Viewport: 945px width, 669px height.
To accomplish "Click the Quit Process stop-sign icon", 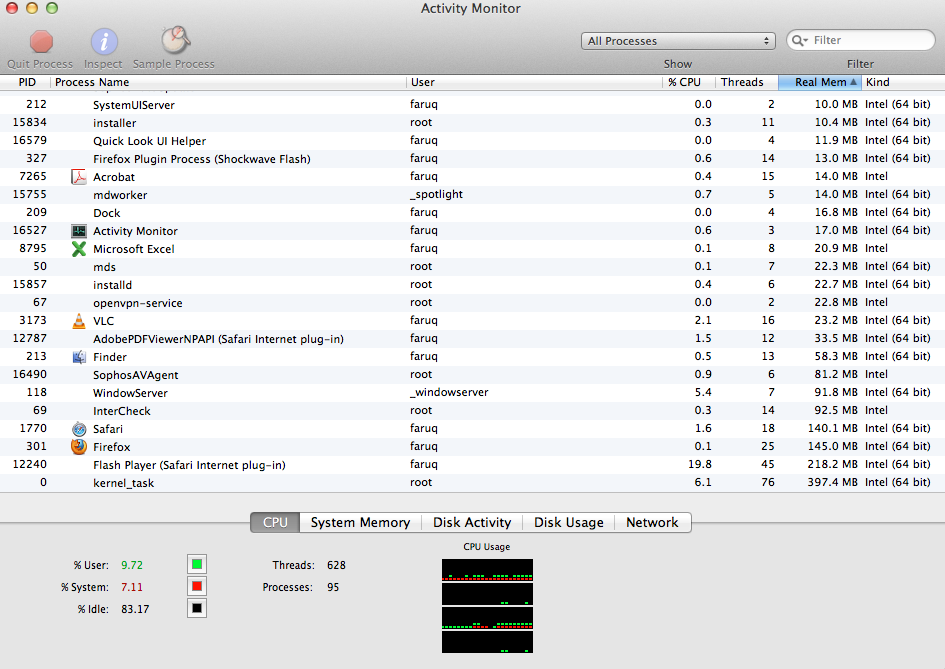I will [41, 42].
